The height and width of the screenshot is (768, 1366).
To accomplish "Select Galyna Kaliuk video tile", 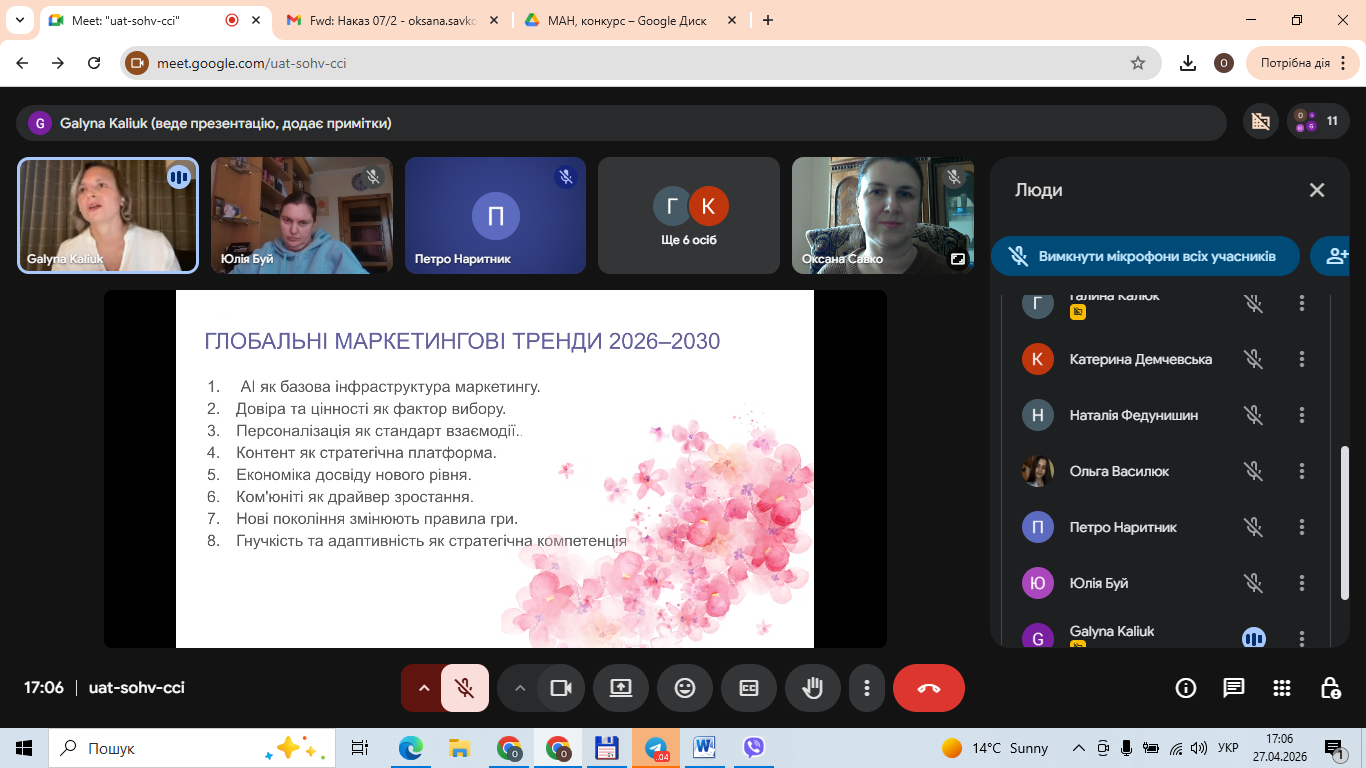I will point(108,215).
